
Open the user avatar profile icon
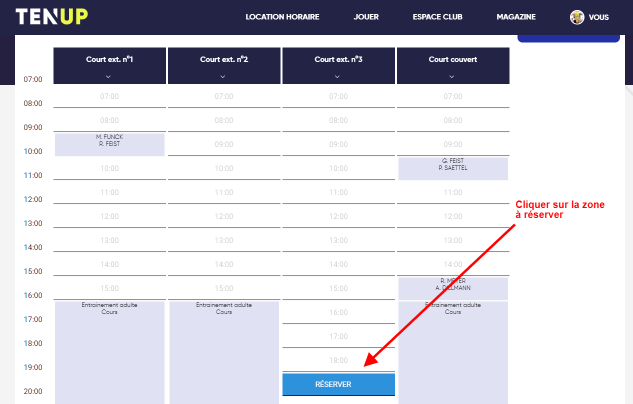click(x=577, y=17)
